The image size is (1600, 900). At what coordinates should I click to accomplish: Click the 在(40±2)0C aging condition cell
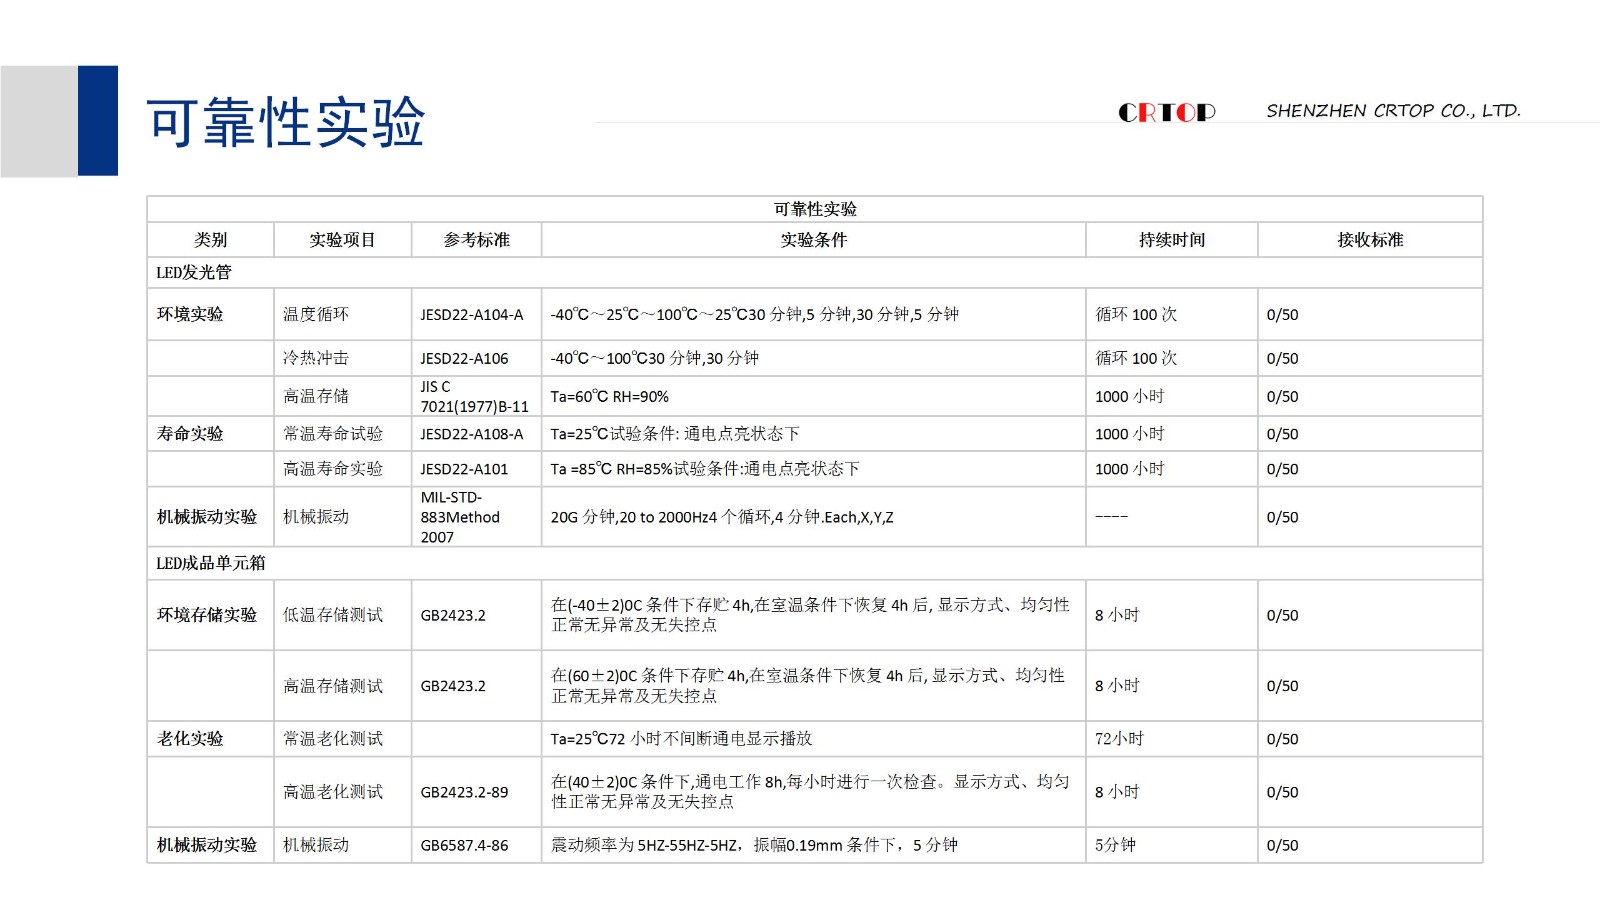813,792
